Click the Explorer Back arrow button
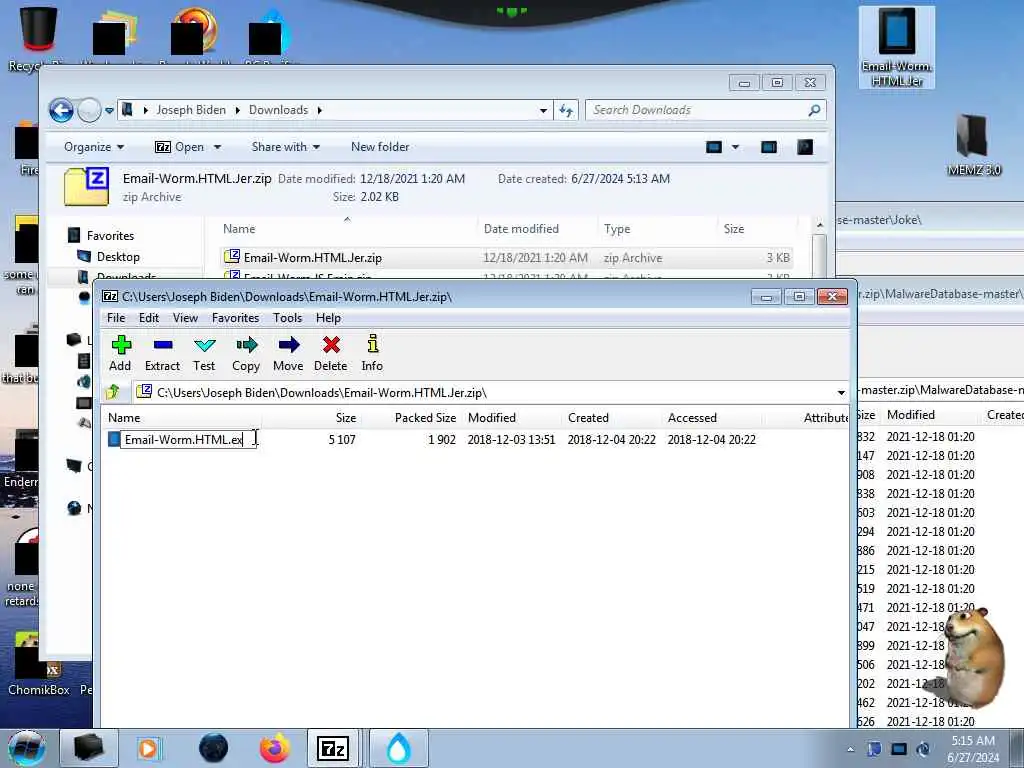The height and width of the screenshot is (768, 1024). coord(61,110)
